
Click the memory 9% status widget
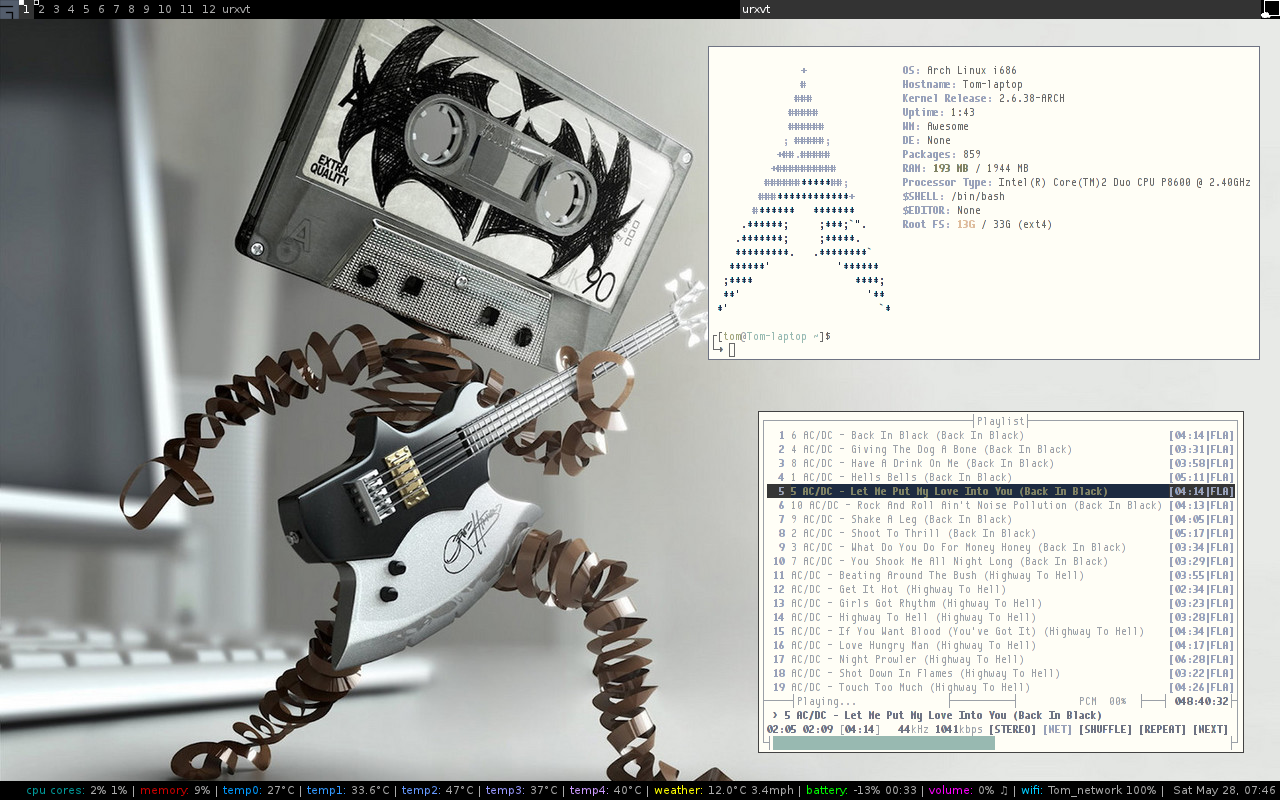(175, 790)
